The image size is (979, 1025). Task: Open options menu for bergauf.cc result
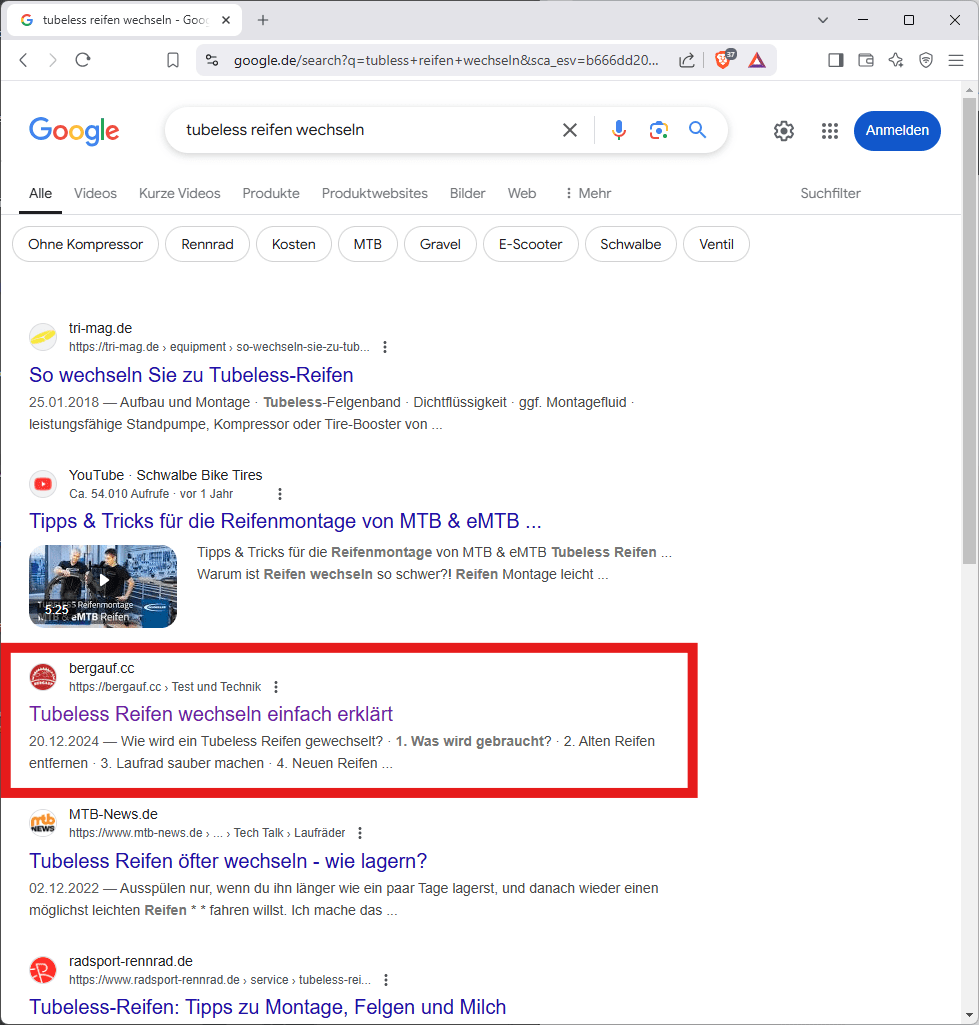click(x=276, y=687)
